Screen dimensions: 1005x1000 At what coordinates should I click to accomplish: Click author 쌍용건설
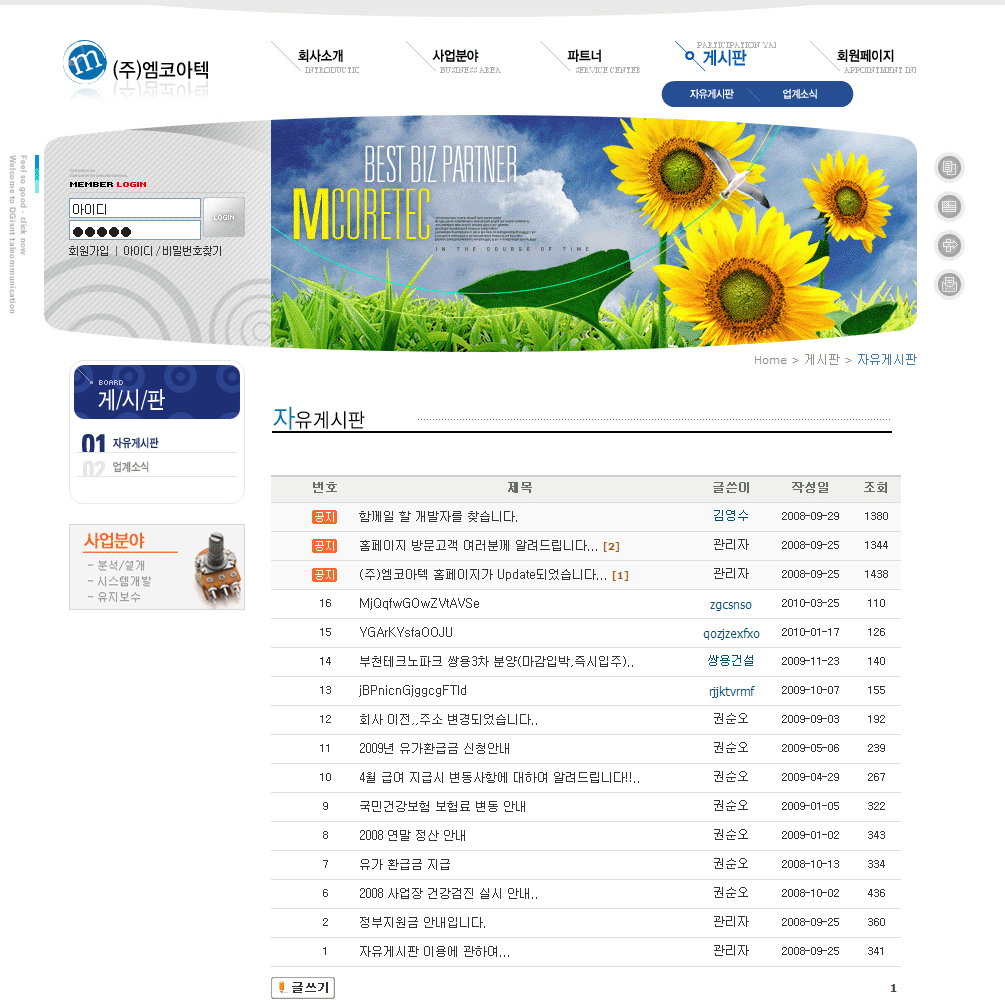[731, 660]
